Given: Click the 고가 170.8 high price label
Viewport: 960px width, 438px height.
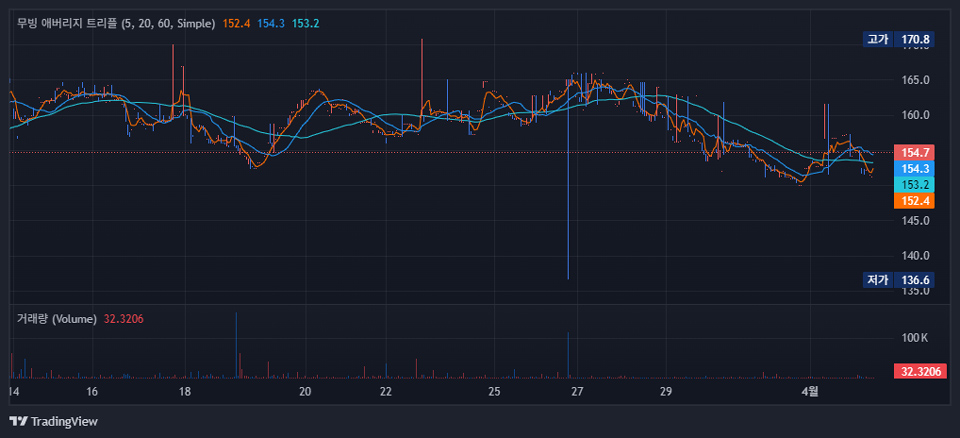Looking at the screenshot, I should coord(898,40).
